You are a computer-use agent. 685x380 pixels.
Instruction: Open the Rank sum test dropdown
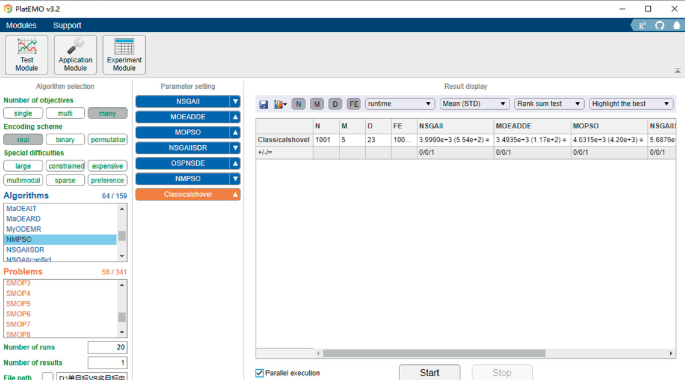point(549,104)
